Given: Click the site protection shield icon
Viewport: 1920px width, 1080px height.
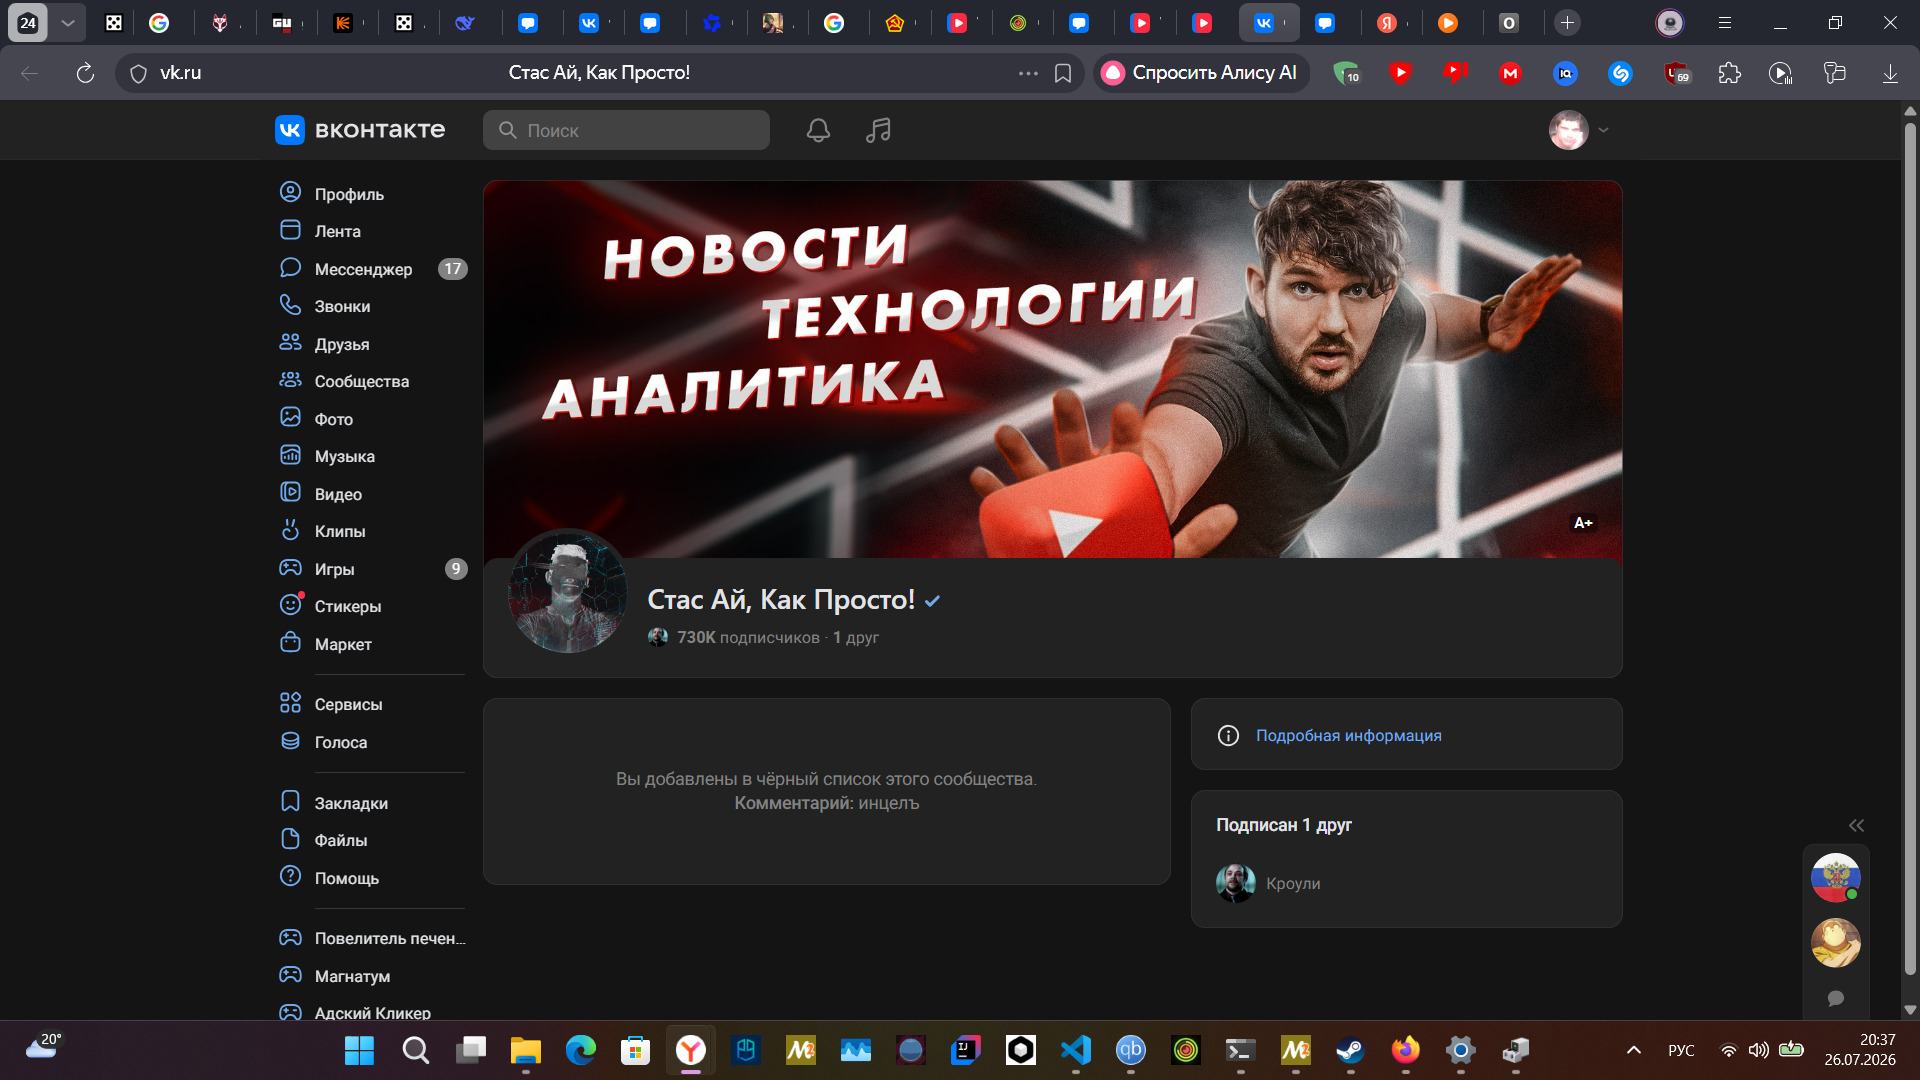Looking at the screenshot, I should click(x=139, y=73).
